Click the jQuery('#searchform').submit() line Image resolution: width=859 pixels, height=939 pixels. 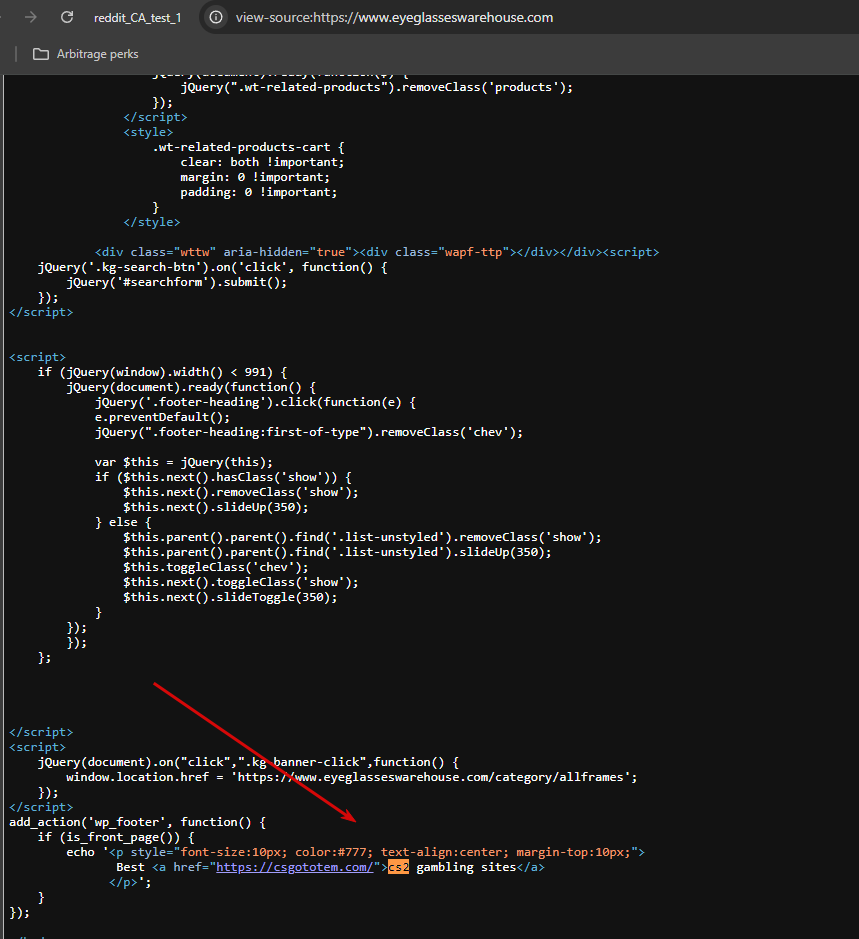click(177, 282)
